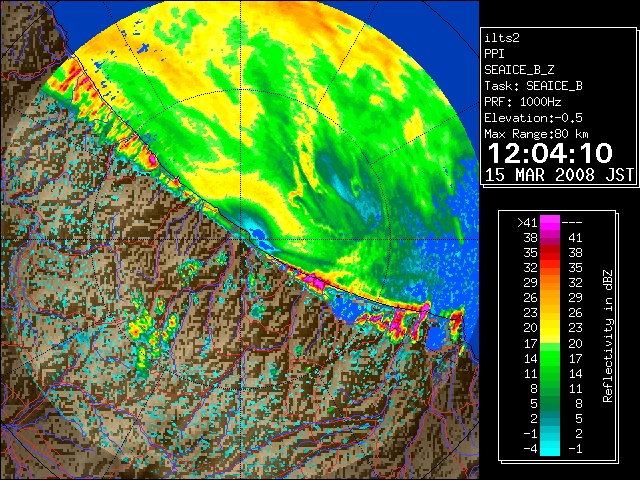The height and width of the screenshot is (480, 640).
Task: Pick the magenta swatch atop the color bar
Action: 550,222
